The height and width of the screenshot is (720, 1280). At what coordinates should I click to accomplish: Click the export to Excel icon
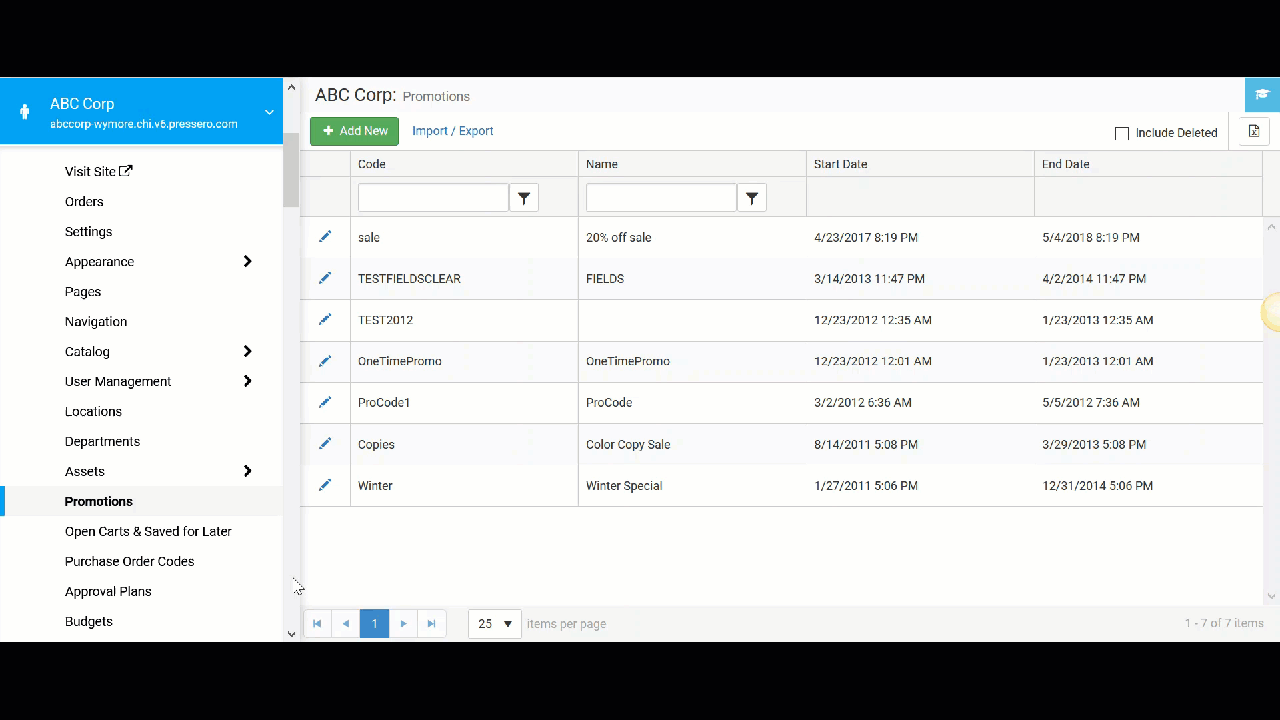pos(1254,132)
